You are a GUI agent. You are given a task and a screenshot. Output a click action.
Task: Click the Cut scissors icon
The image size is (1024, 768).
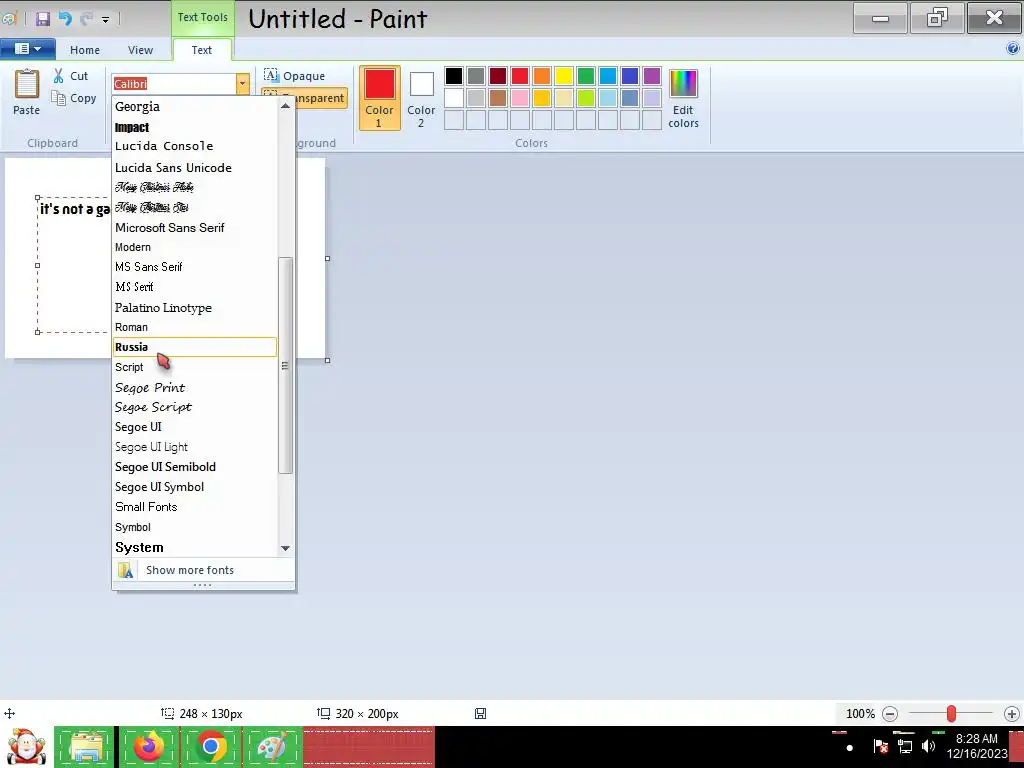click(x=59, y=76)
